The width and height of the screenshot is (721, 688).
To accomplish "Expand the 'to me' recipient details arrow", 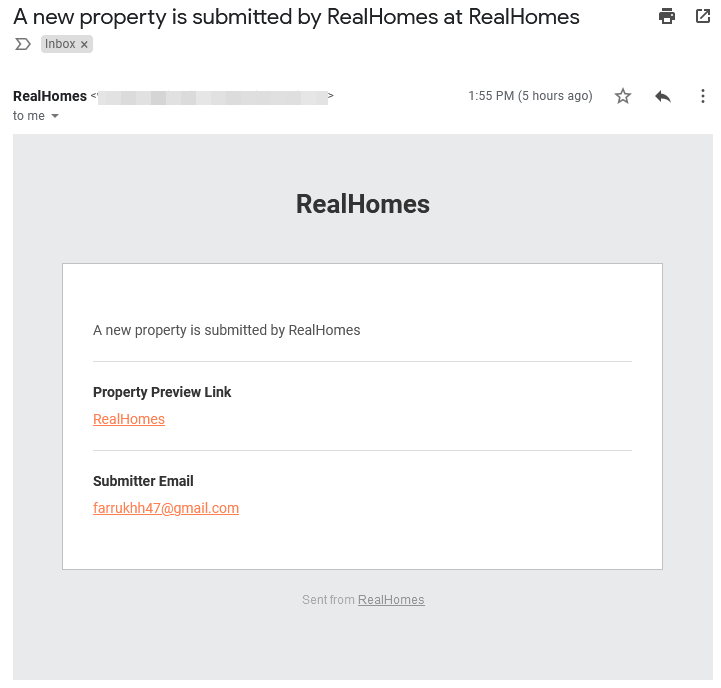I will click(x=55, y=116).
